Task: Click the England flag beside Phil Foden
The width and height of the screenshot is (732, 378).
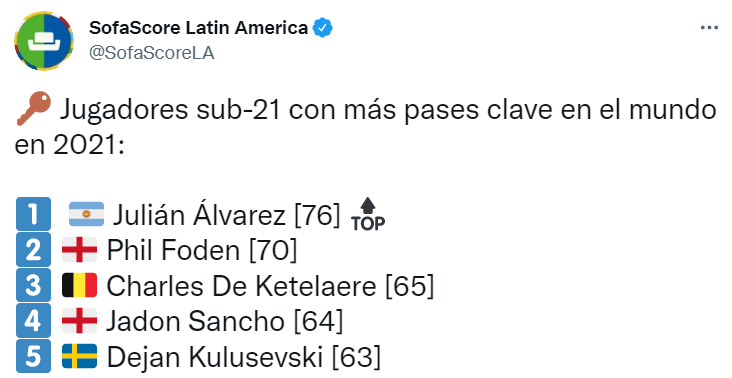Action: pyautogui.click(x=79, y=250)
